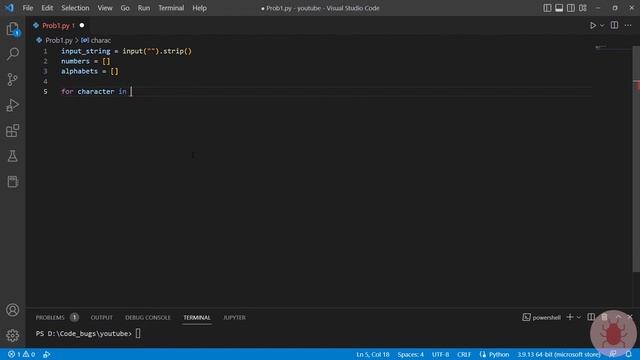640x360 pixels.
Task: Open the Edit menu
Action: click(47, 8)
